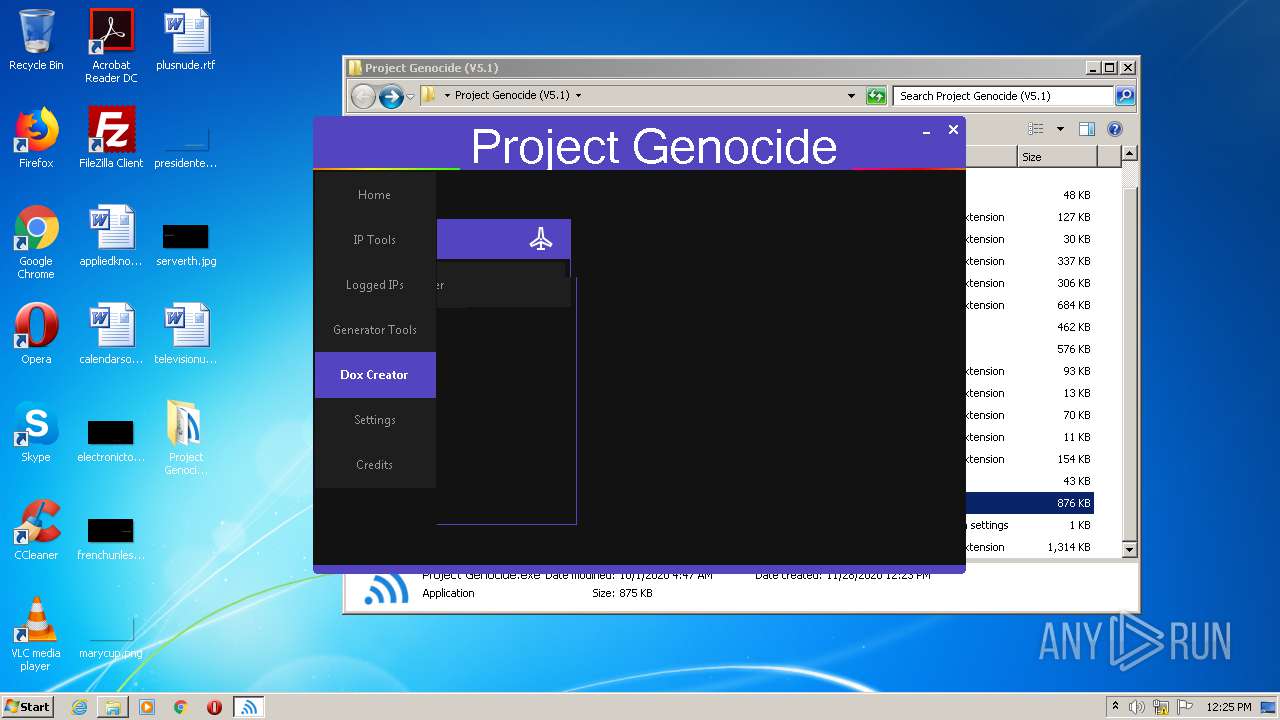Image resolution: width=1280 pixels, height=720 pixels.
Task: Select the televisionu... Word document
Action: 186,334
